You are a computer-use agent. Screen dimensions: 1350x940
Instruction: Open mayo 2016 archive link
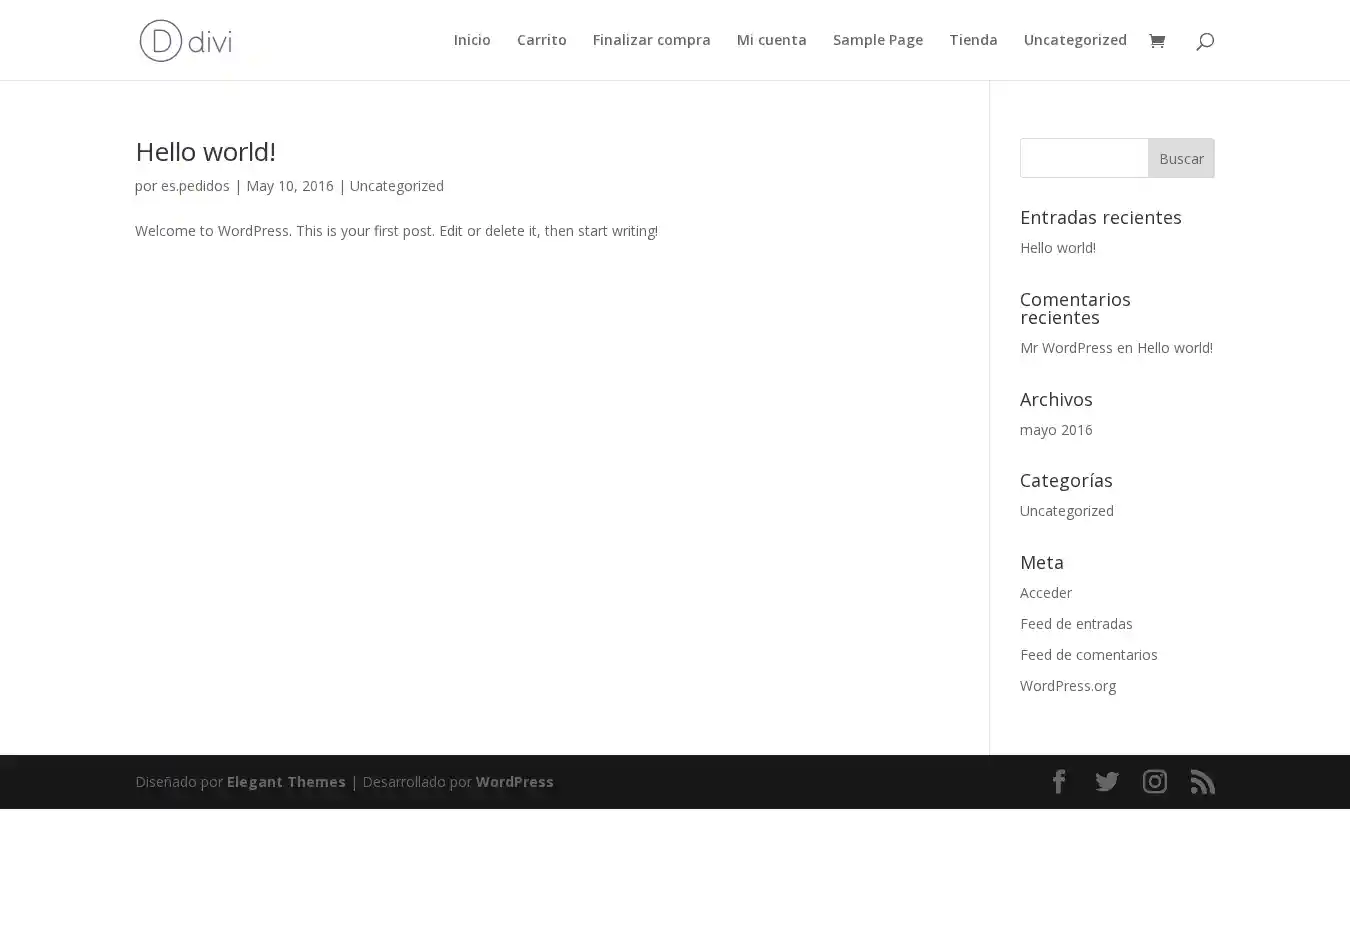[x=1056, y=430]
